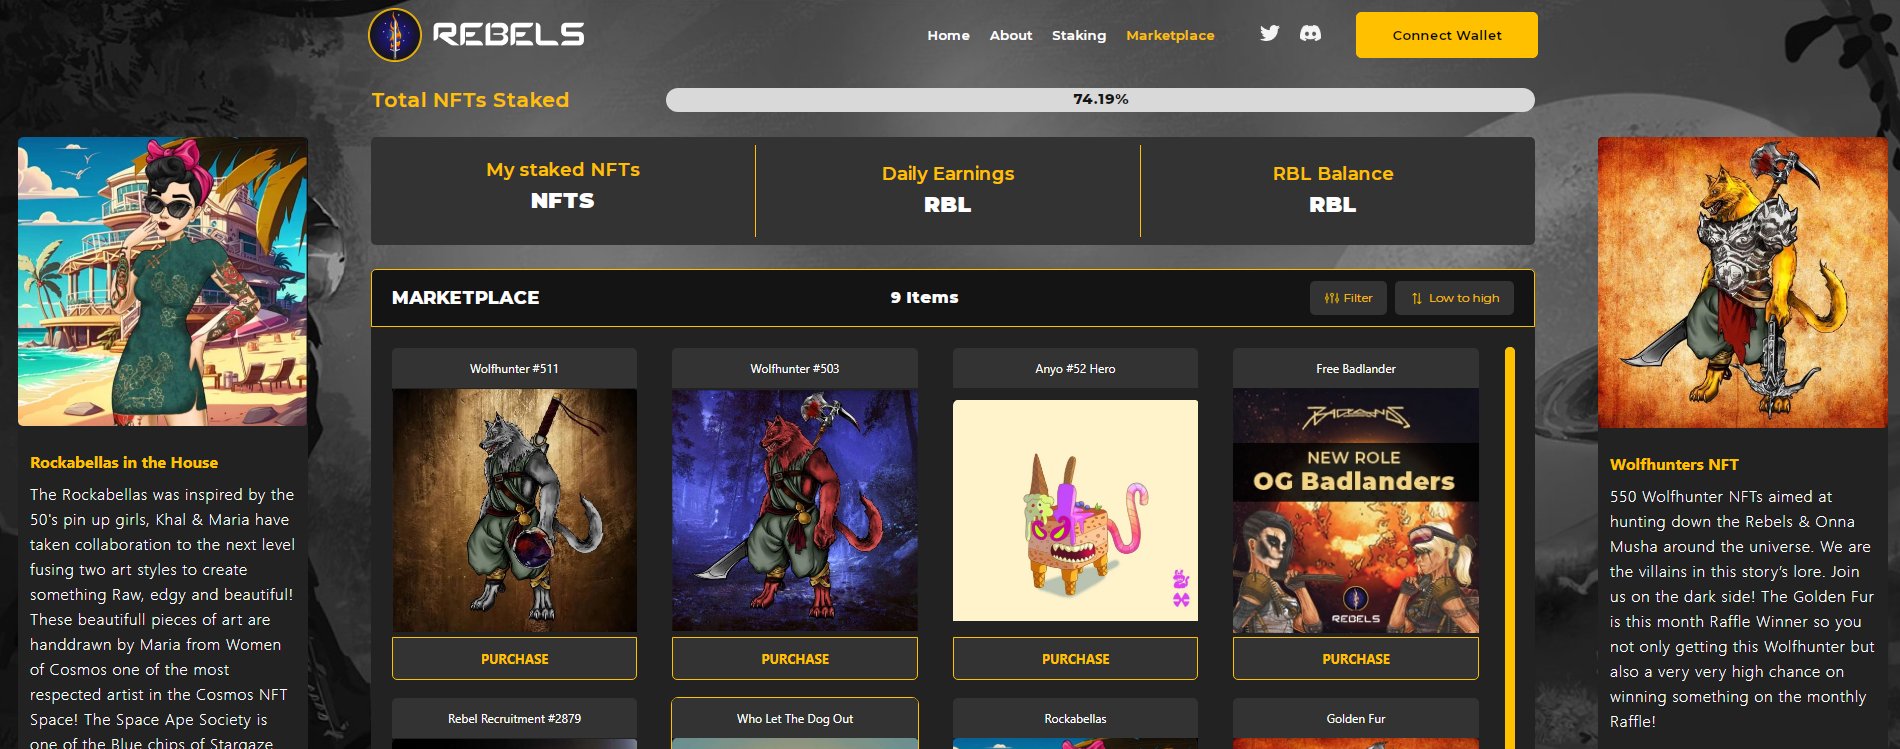The image size is (1900, 749).
Task: Open the Discord icon link
Action: (x=1310, y=33)
